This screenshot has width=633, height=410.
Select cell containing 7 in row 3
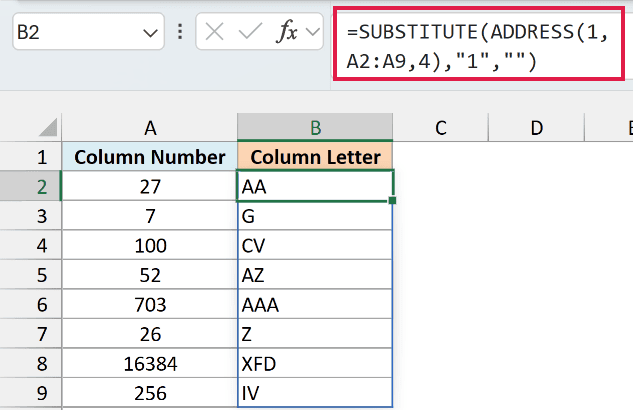150,216
